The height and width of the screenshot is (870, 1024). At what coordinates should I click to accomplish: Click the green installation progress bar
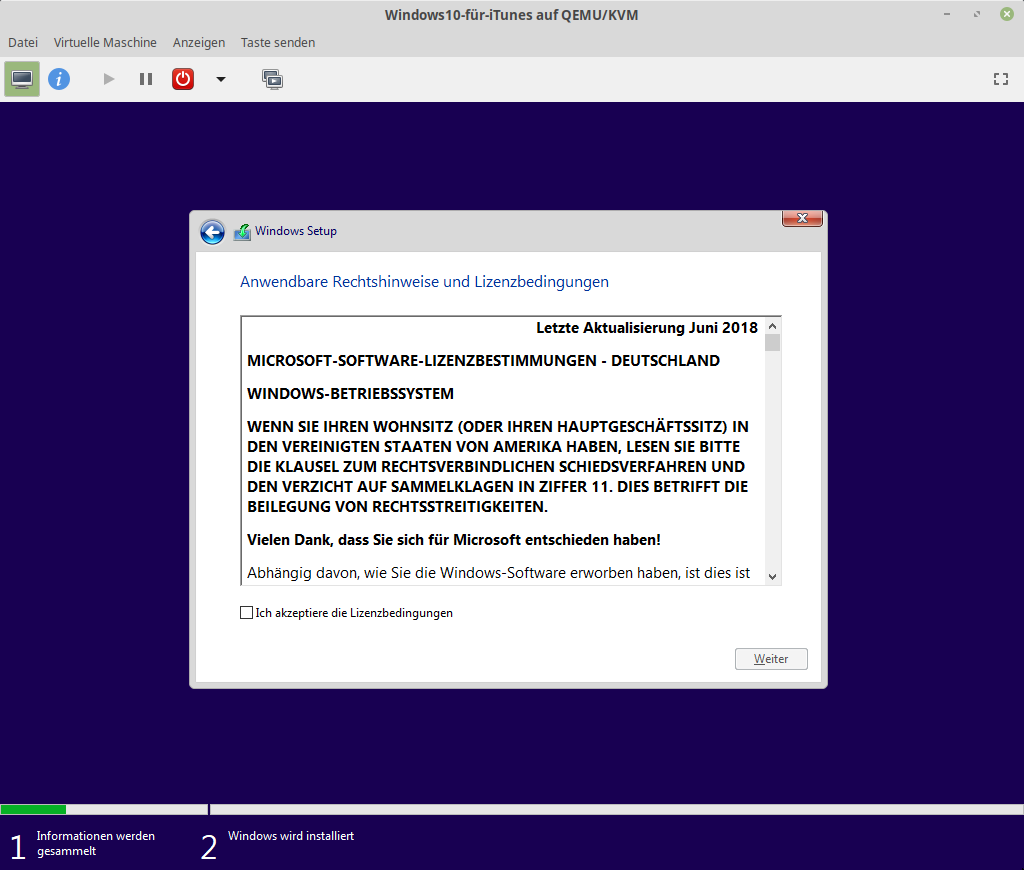[33, 809]
